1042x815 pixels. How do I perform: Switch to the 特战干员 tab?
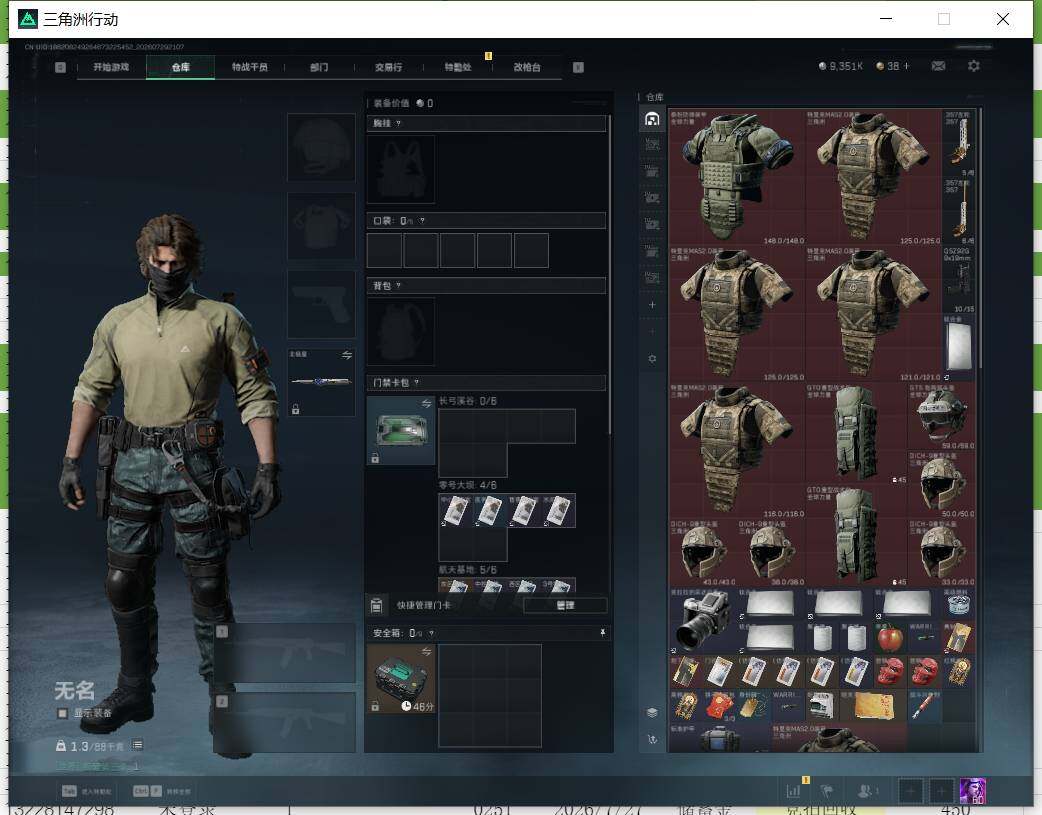(249, 67)
